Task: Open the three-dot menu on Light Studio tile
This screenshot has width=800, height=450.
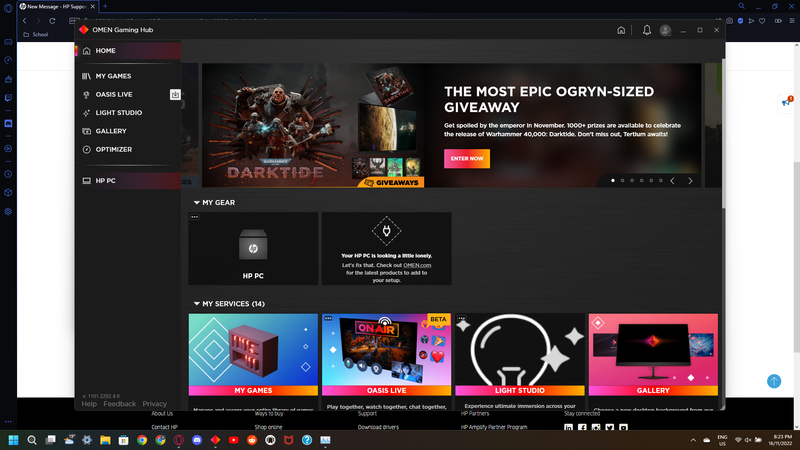Action: point(461,318)
